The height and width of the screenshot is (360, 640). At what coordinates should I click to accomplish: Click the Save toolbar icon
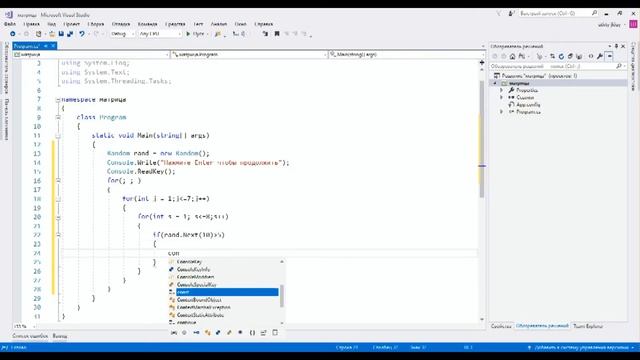(x=61, y=34)
